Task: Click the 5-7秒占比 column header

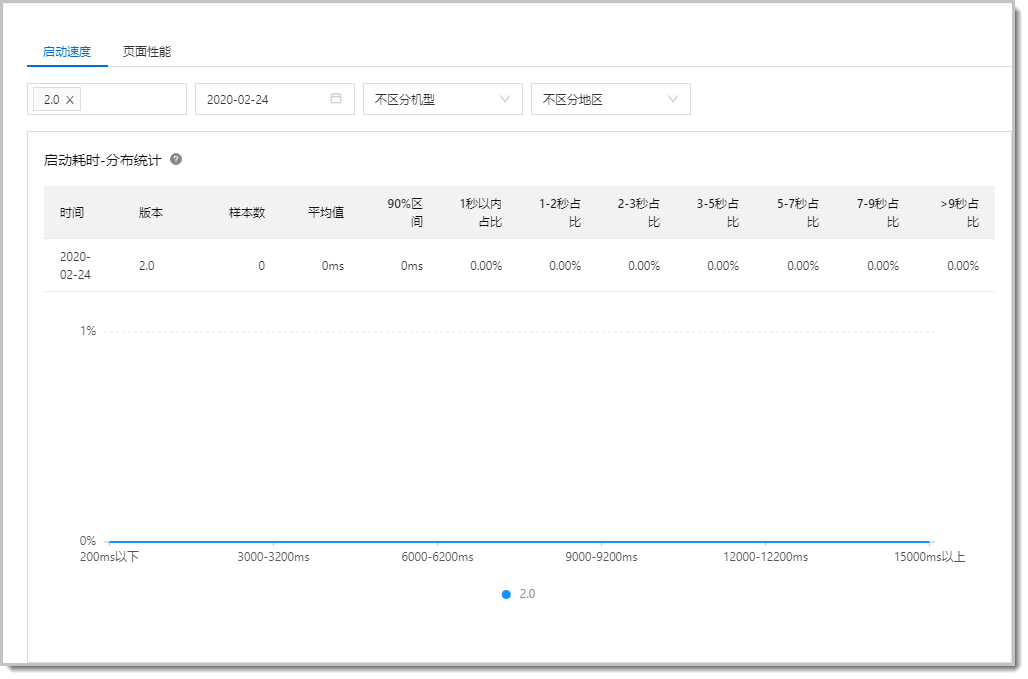Action: tap(798, 212)
